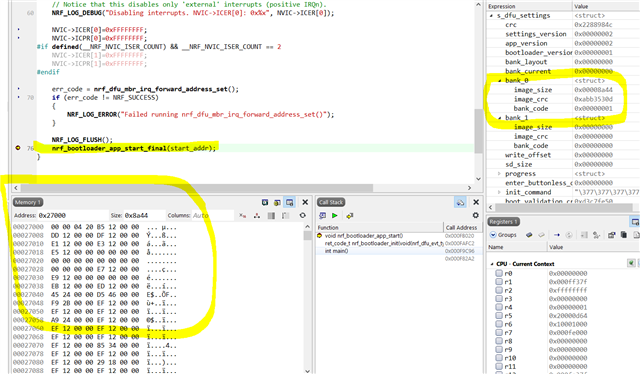This screenshot has height=374, width=640.
Task: Expand the init_command entry
Action: 499,192
